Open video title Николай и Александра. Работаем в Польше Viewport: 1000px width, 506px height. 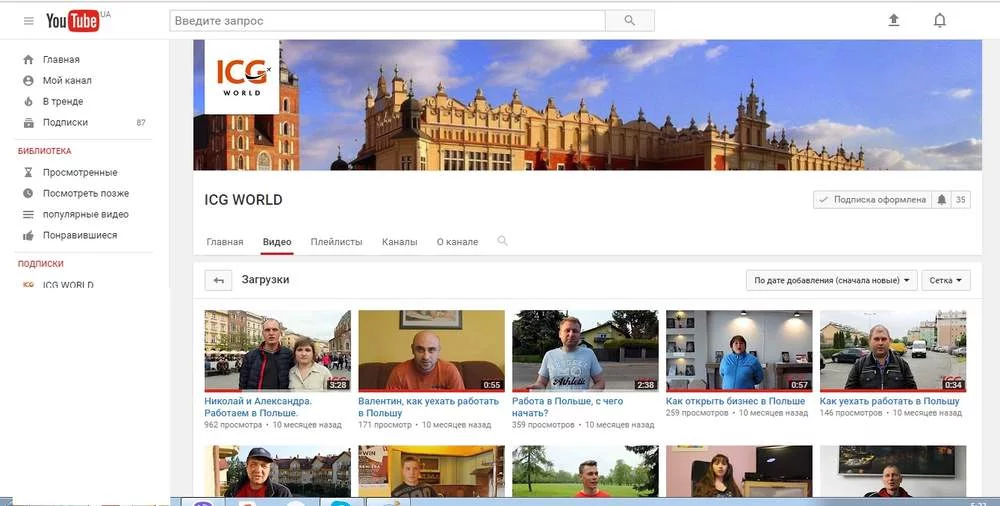[x=258, y=406]
